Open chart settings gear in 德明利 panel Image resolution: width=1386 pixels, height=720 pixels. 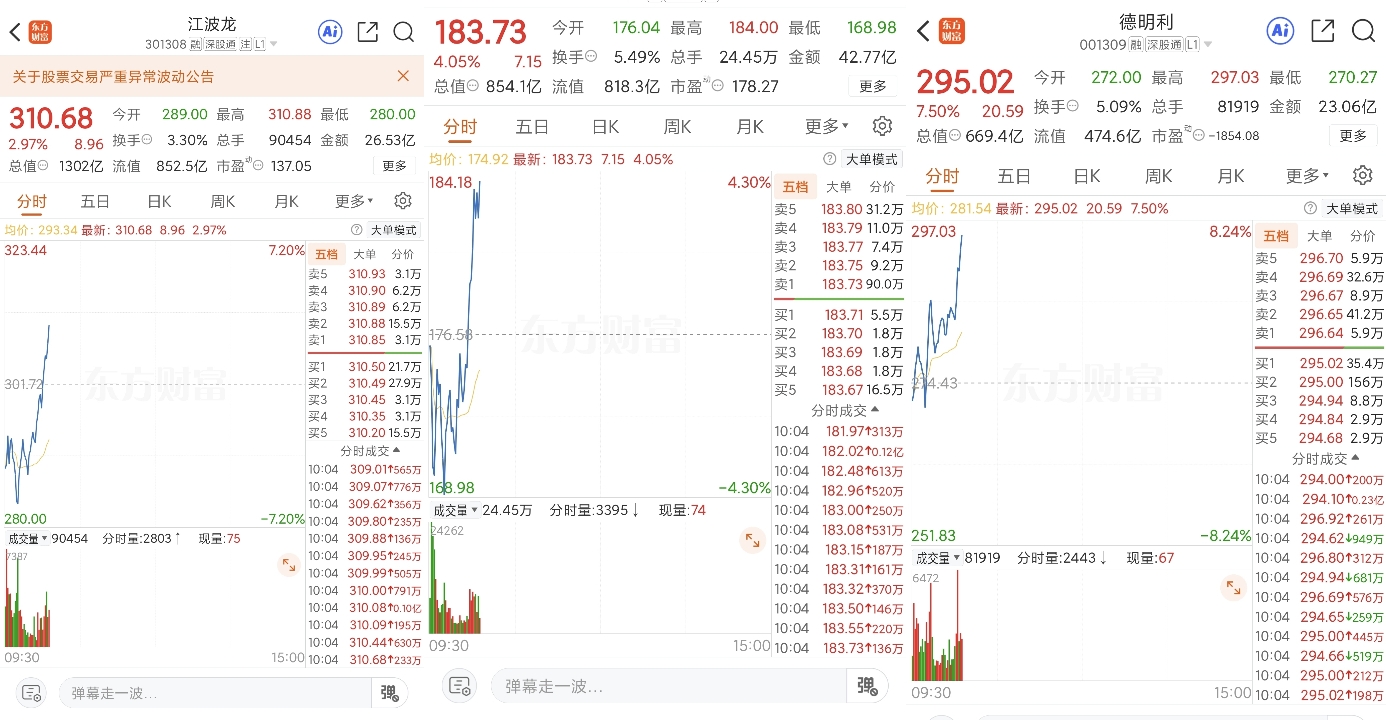[x=1362, y=176]
